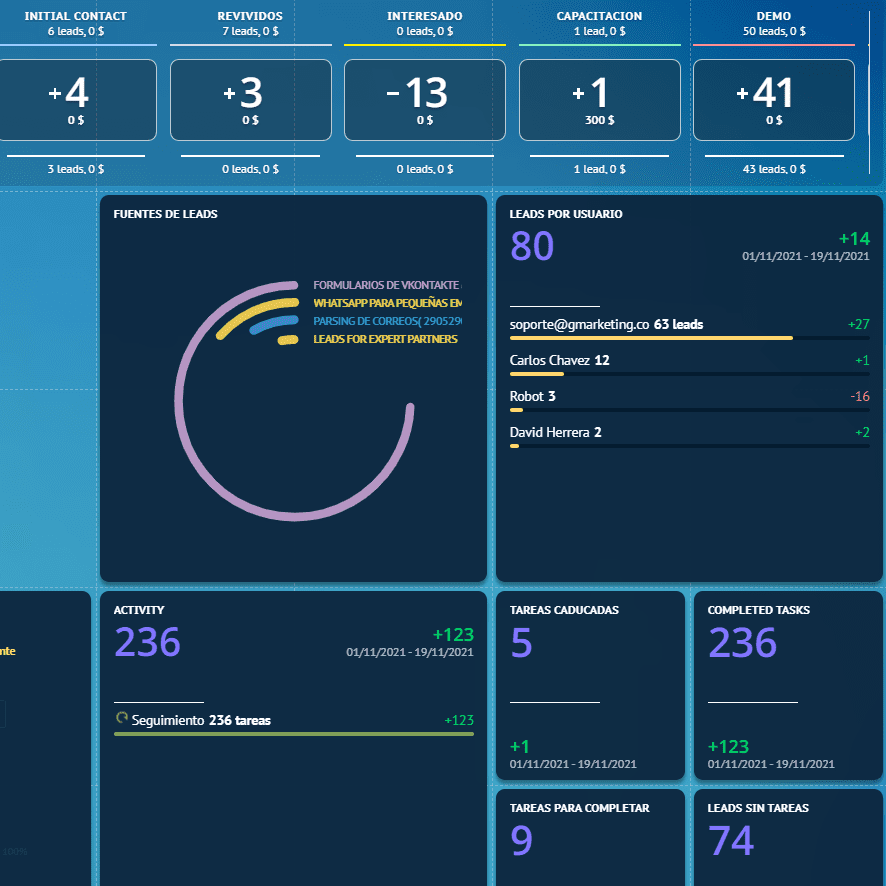Select the Revividos +3 stage card
Viewport: 886px width, 886px height.
(251, 100)
